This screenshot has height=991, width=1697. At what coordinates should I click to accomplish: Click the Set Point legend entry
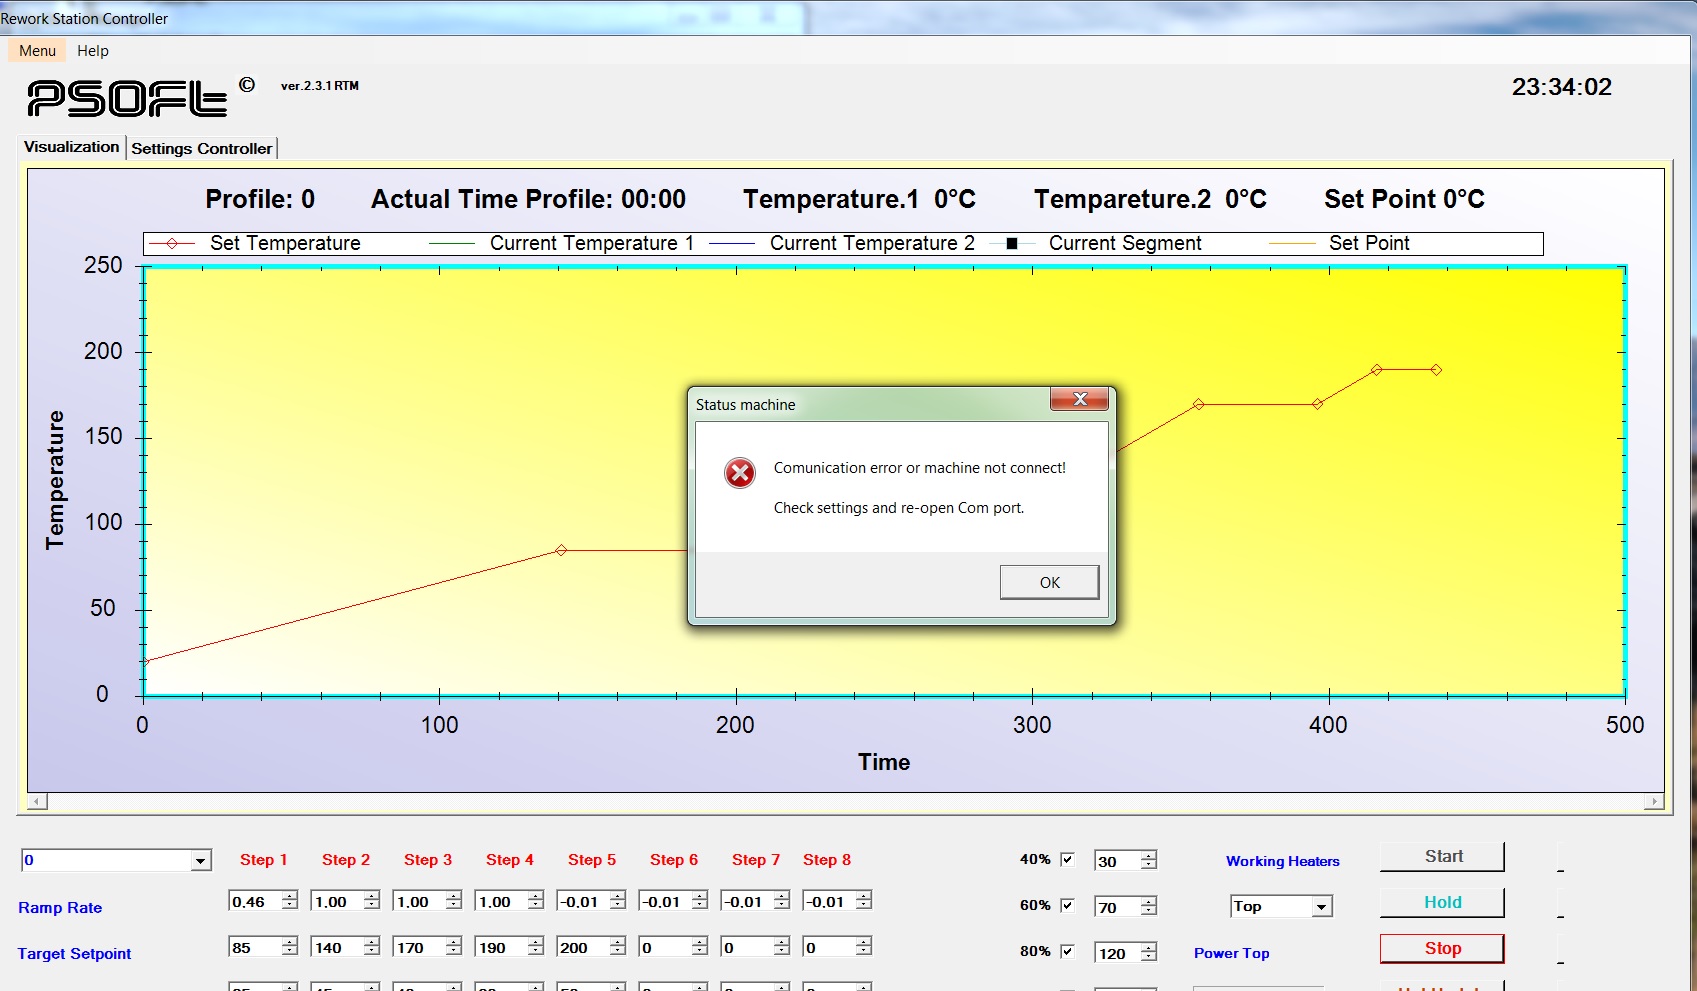tap(1339, 244)
